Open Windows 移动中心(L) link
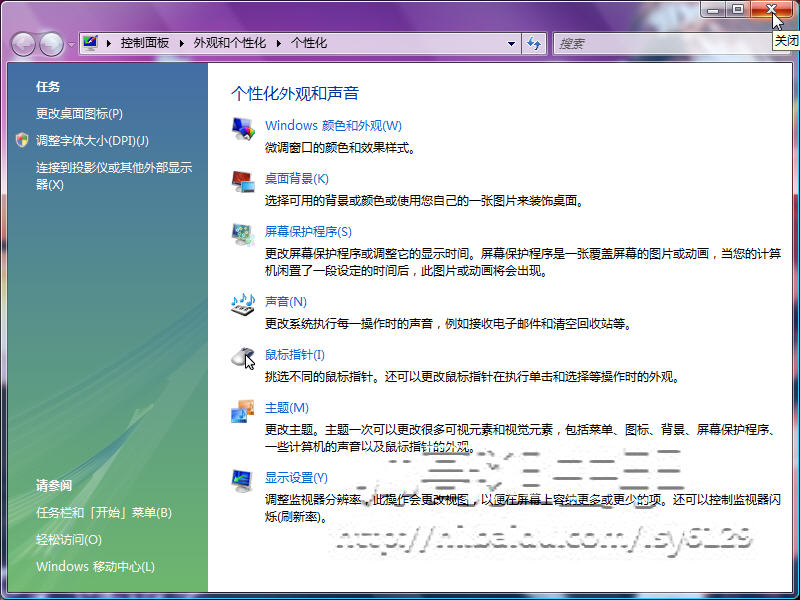Viewport: 800px width, 600px height. pos(95,566)
